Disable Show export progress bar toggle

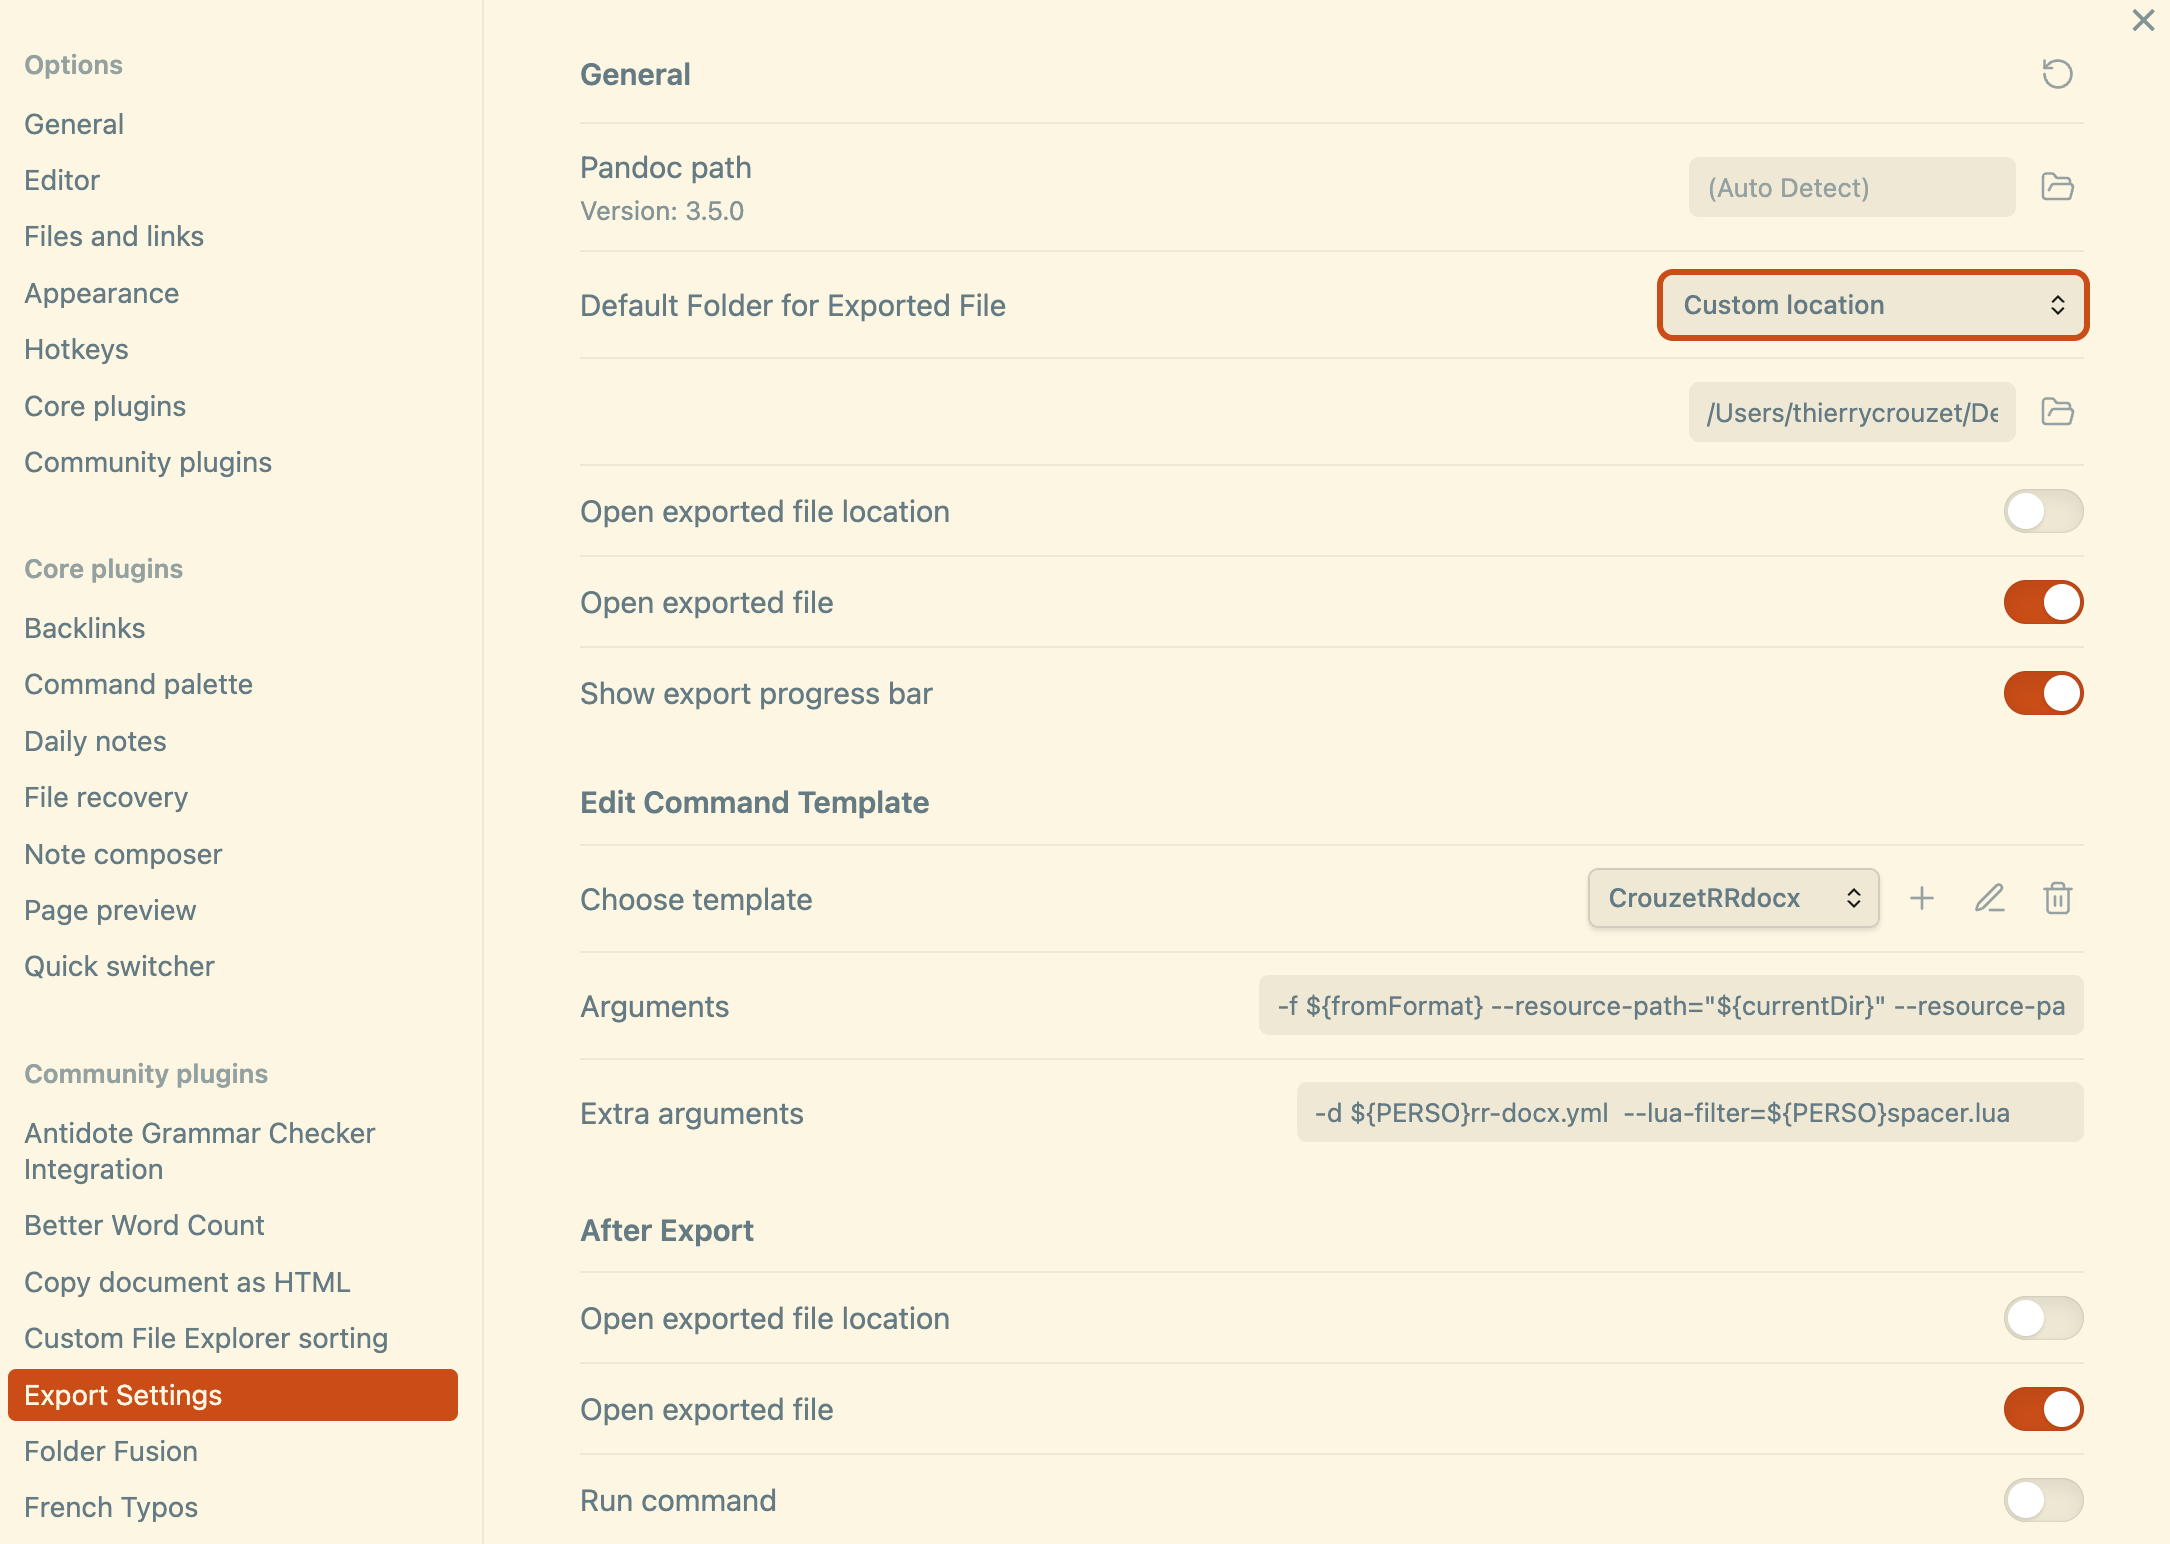2042,693
